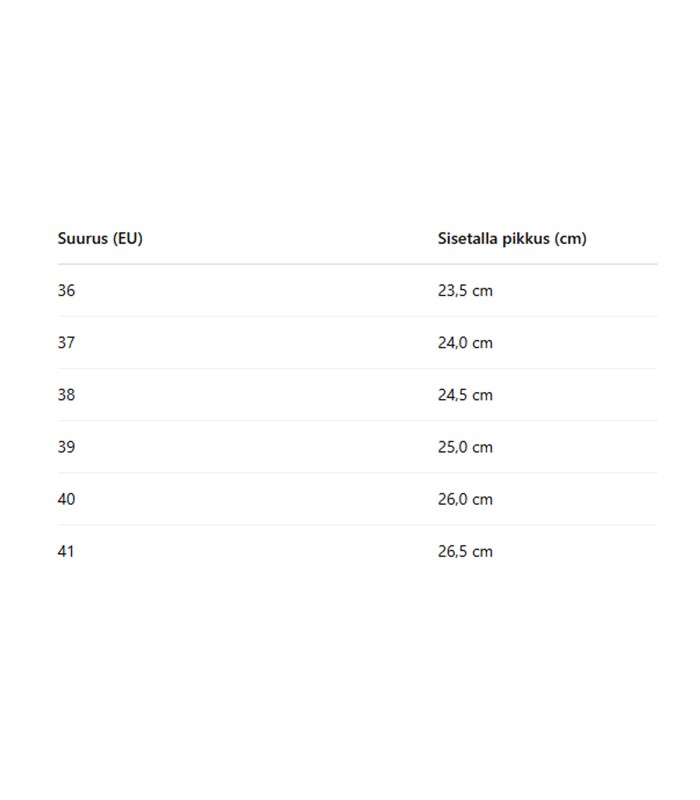Select size 37 cell
Screen dimensions: 700x800
66,342
